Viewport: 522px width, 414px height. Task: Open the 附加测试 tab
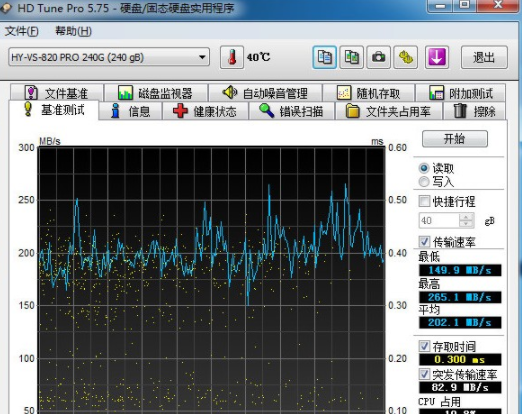tap(461, 93)
